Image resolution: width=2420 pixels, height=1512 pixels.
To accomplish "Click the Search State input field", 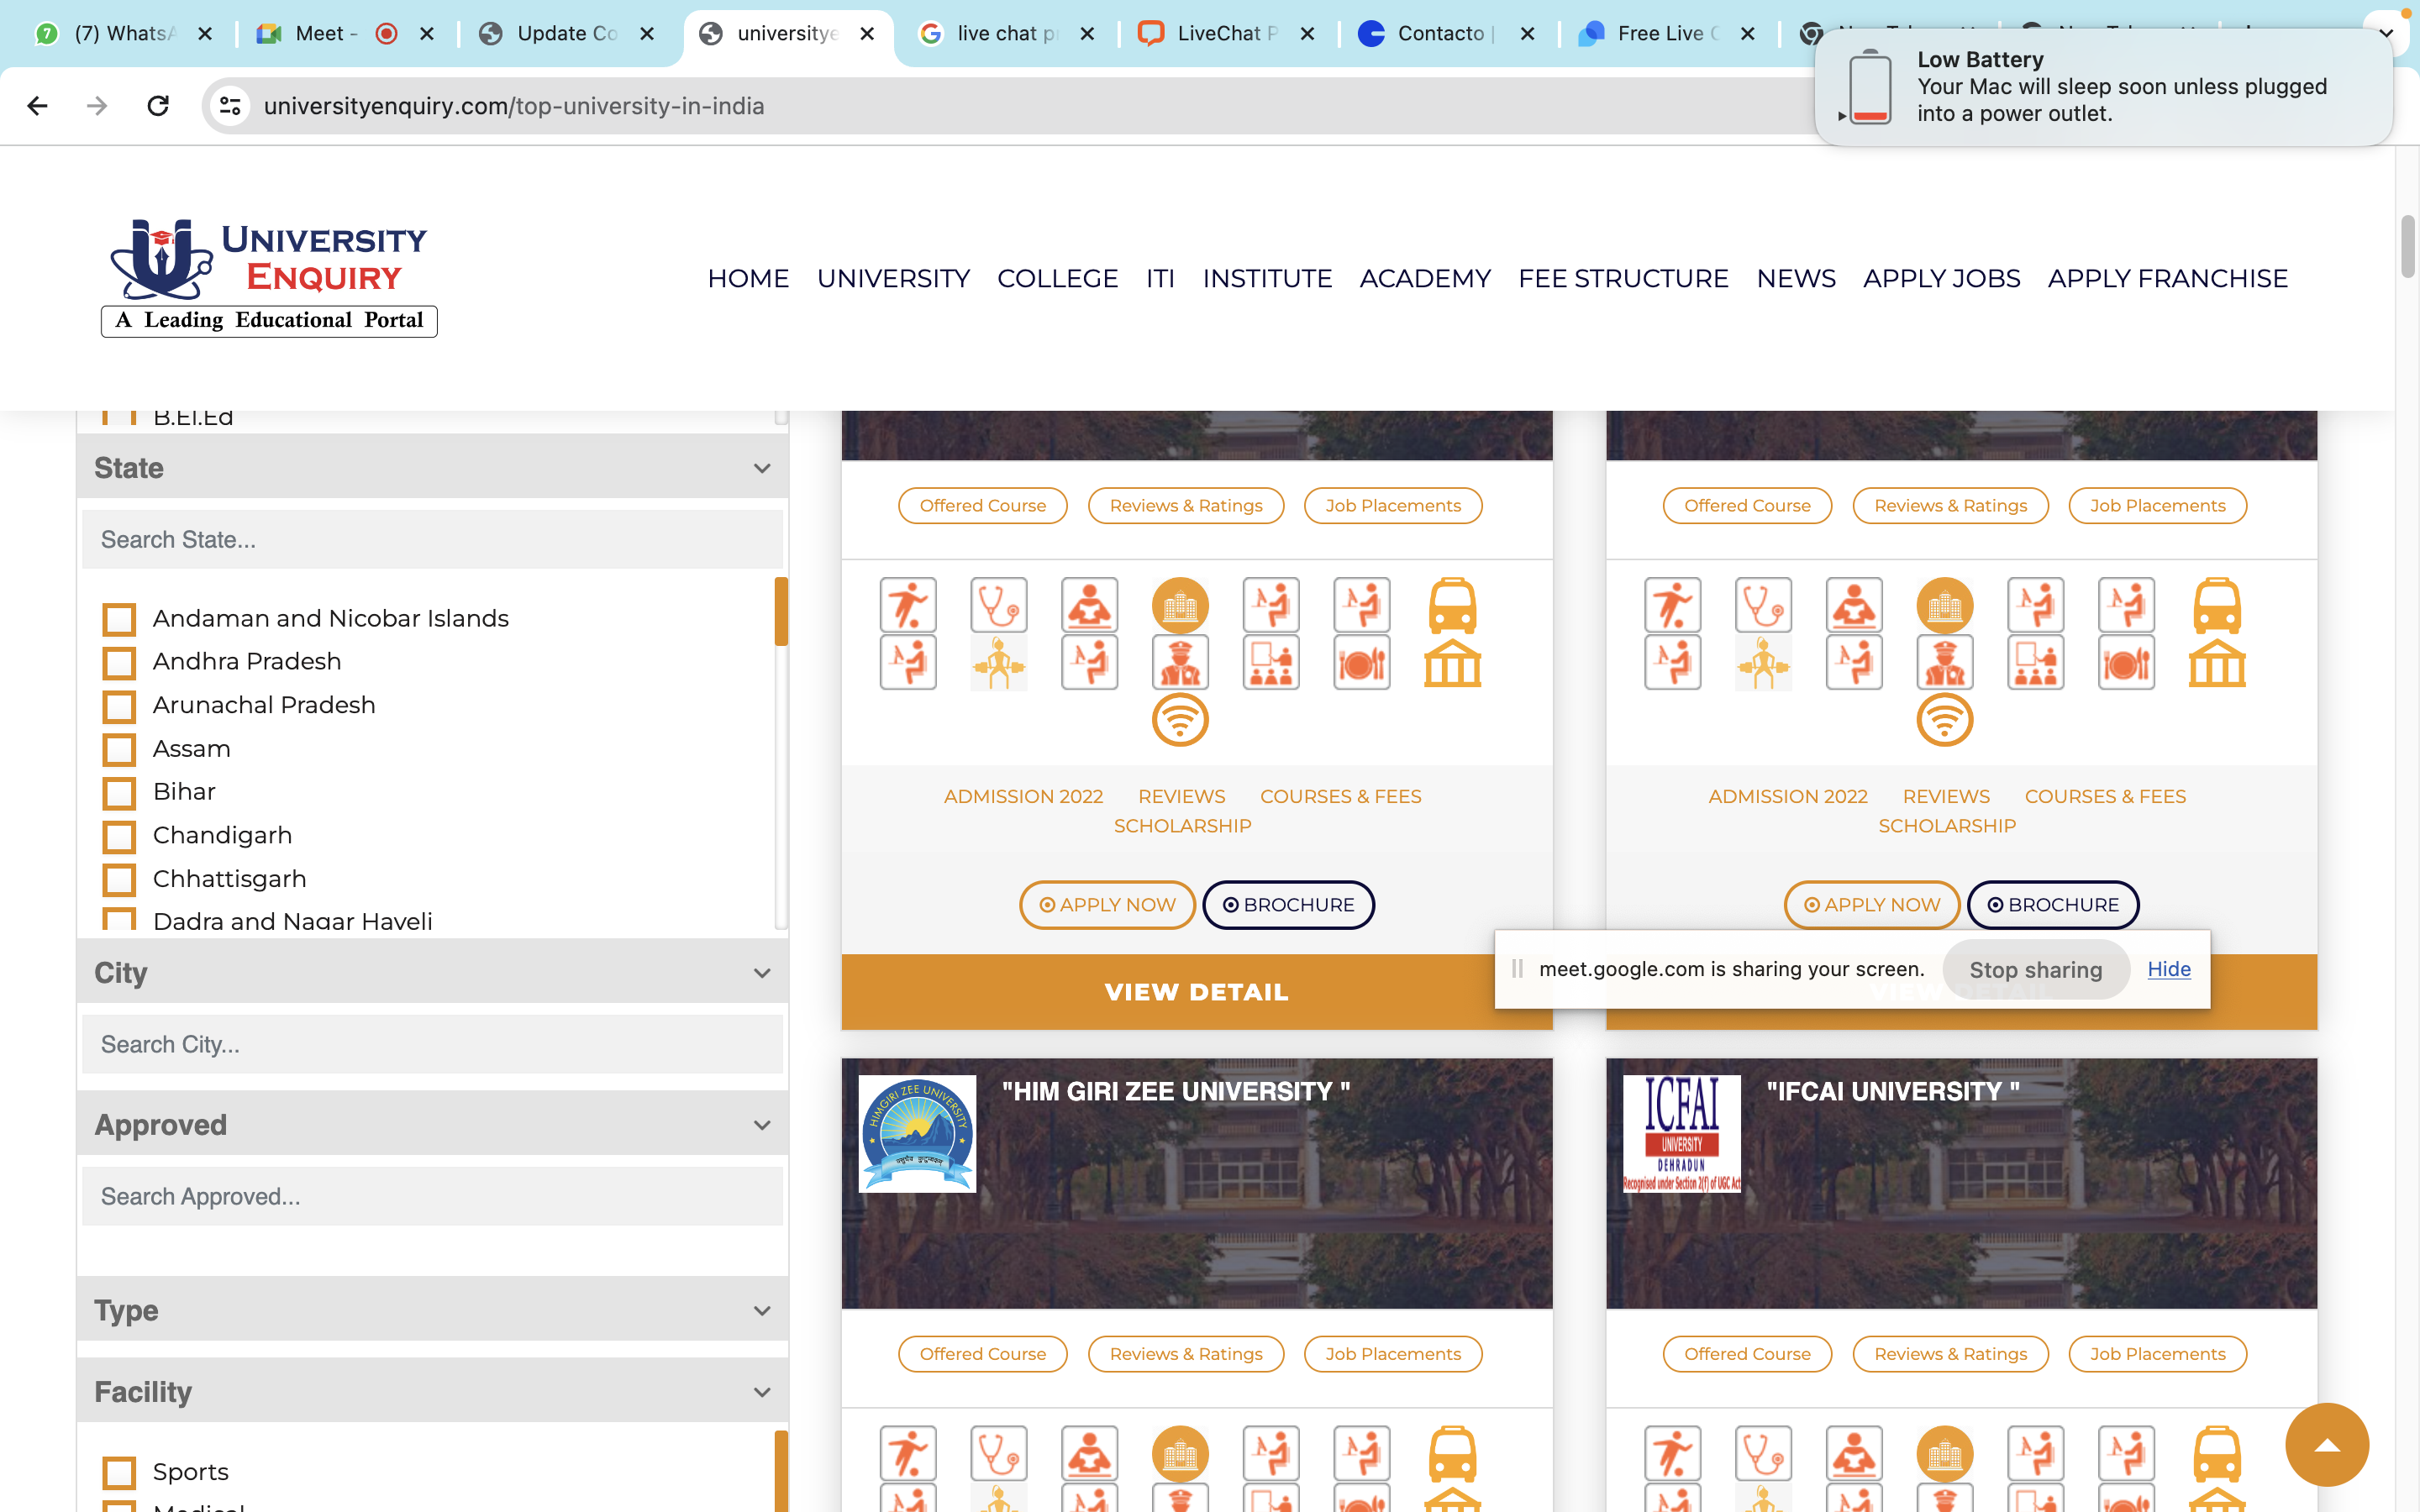I will click(x=432, y=540).
